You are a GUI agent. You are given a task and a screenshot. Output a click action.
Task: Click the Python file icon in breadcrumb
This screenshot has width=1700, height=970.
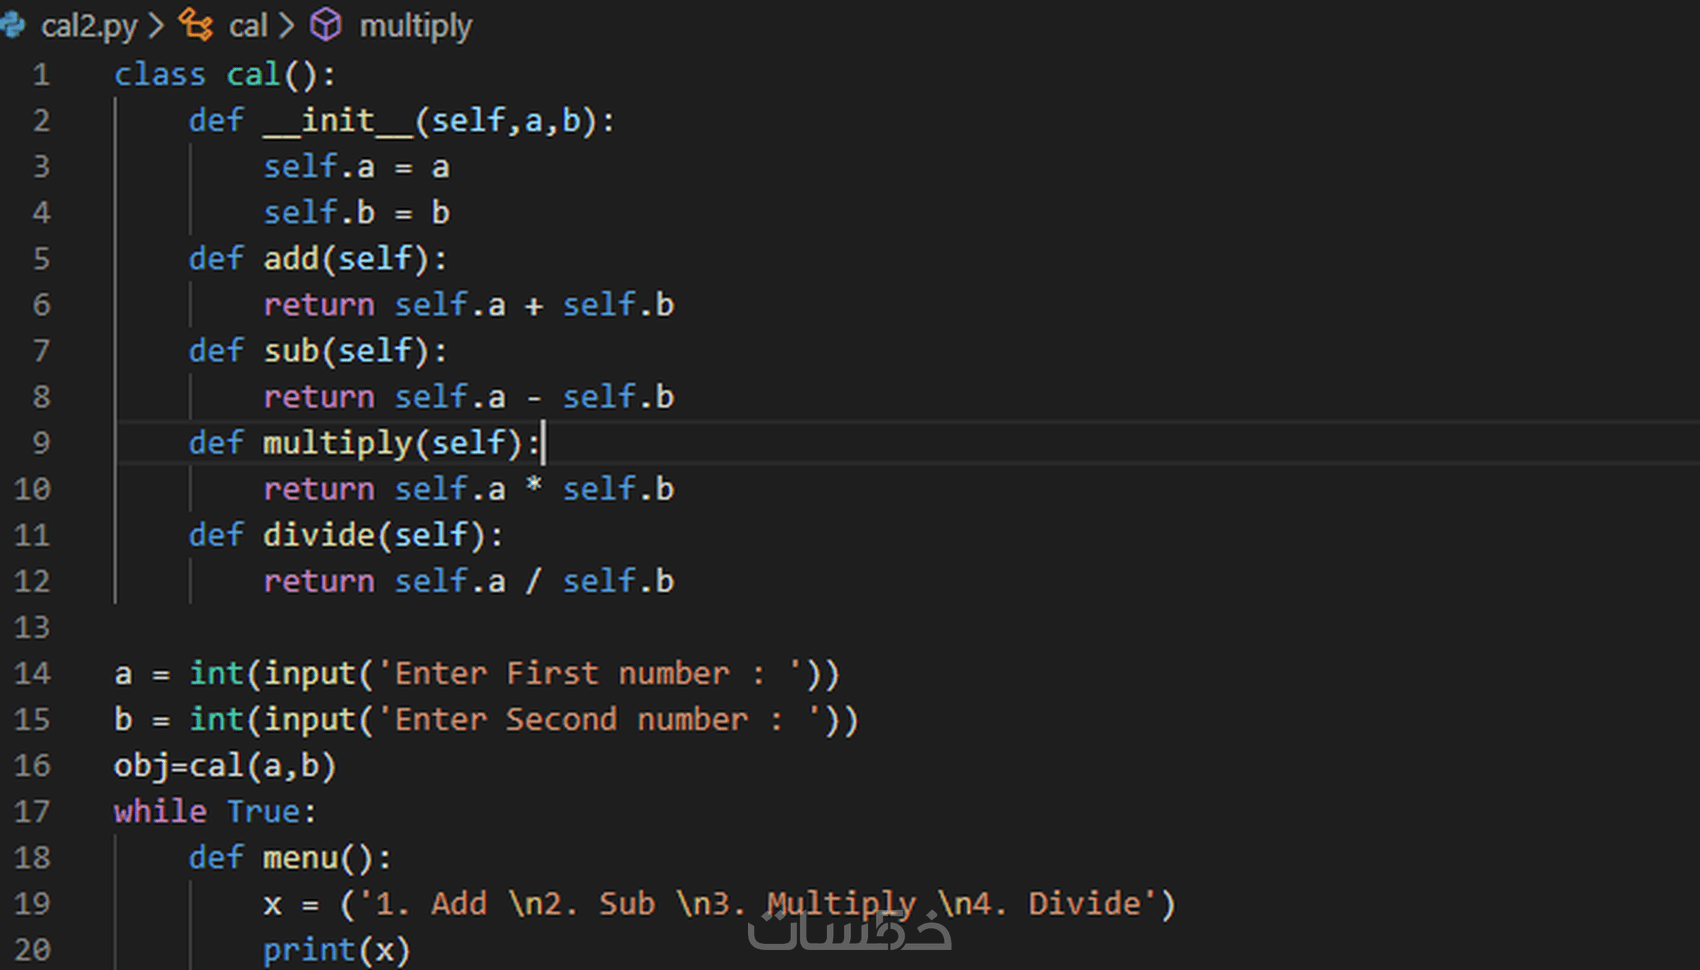click(x=12, y=25)
